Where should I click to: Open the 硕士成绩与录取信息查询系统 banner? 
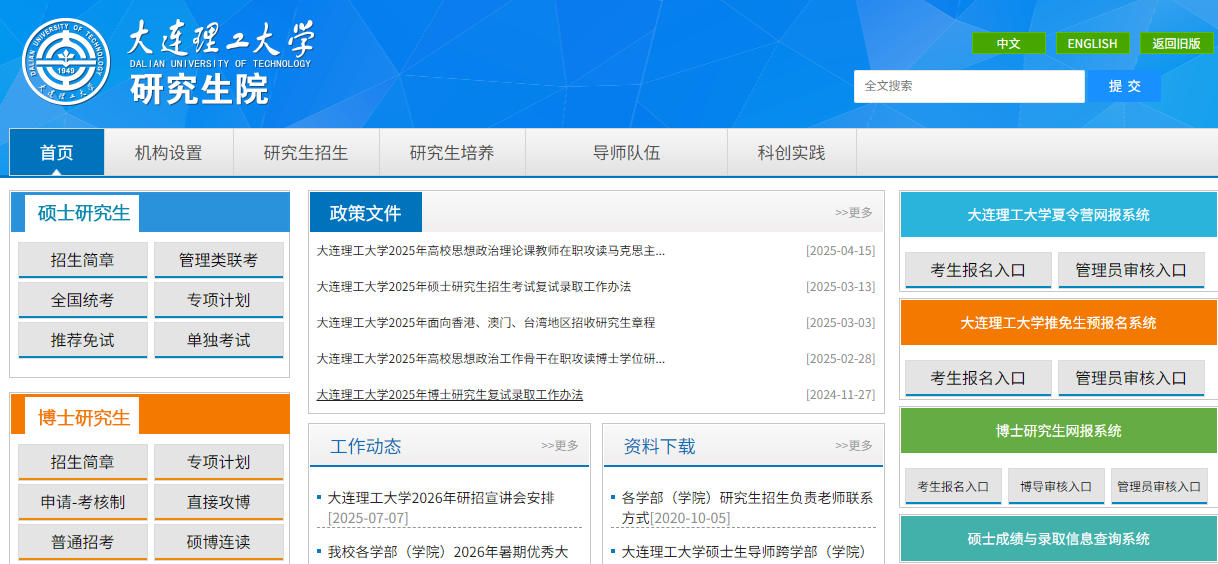[x=1058, y=539]
